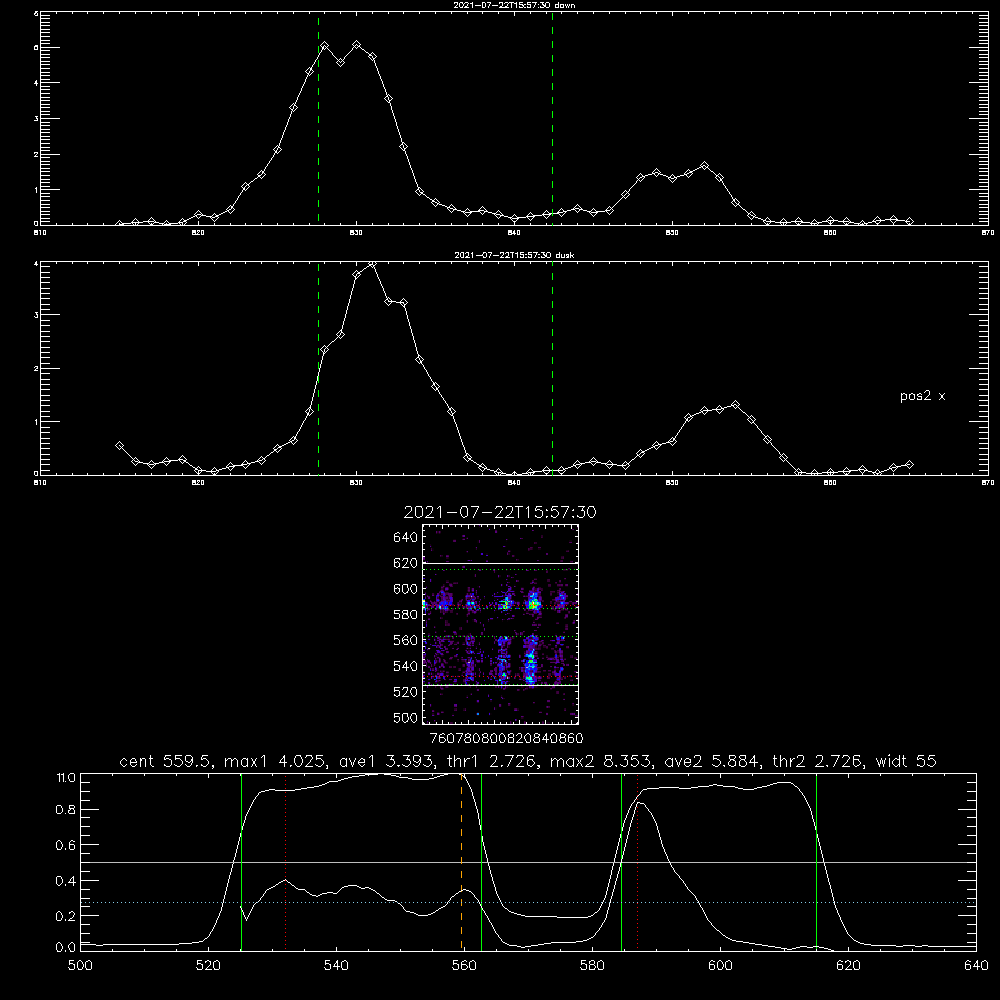Click the '580' x-axis label of bottom plot
The image size is (1000, 1000).
point(592,966)
